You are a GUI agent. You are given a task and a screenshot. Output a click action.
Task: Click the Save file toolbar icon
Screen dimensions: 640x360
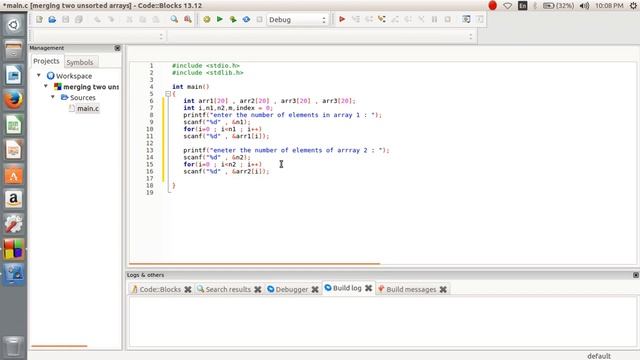[65, 19]
